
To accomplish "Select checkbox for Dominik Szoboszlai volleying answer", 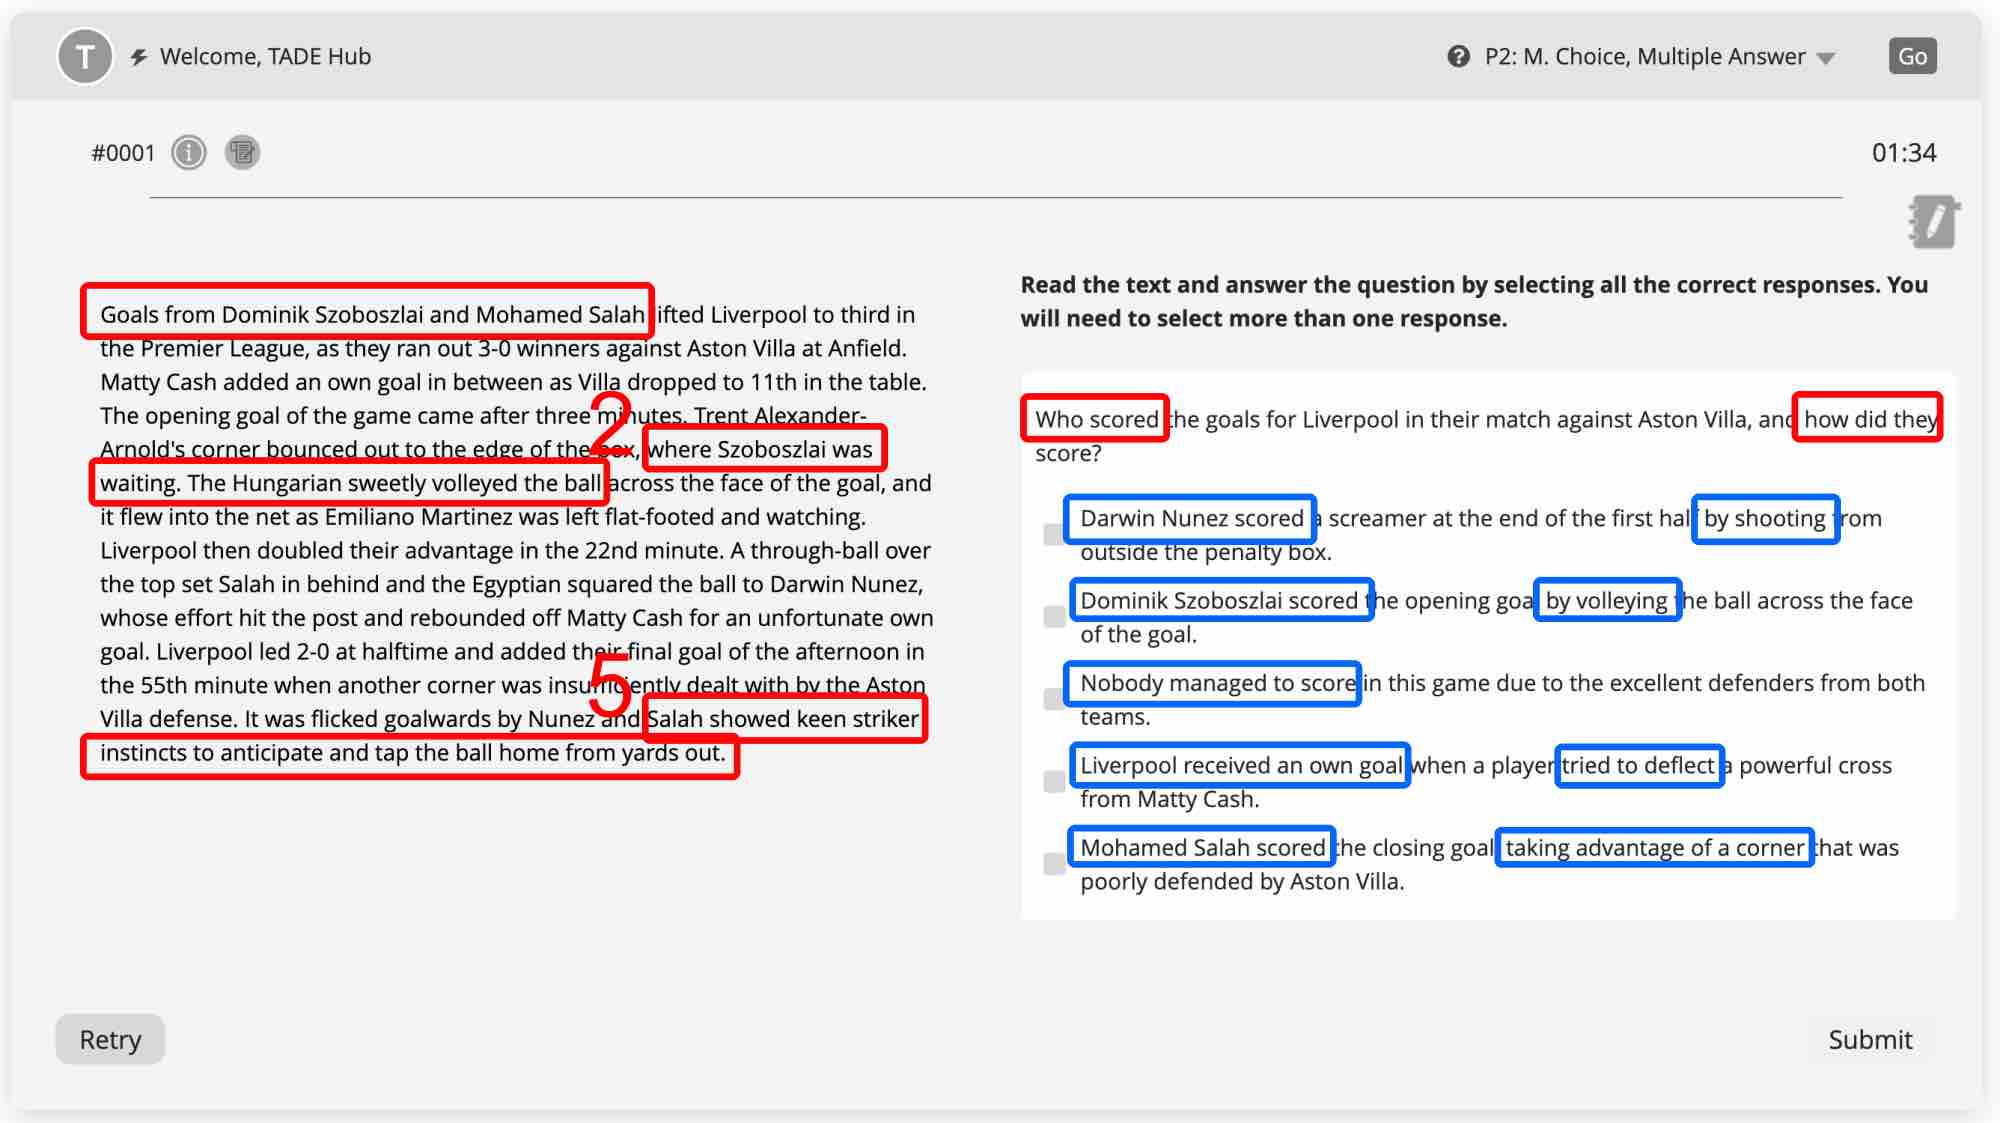I will (1049, 616).
